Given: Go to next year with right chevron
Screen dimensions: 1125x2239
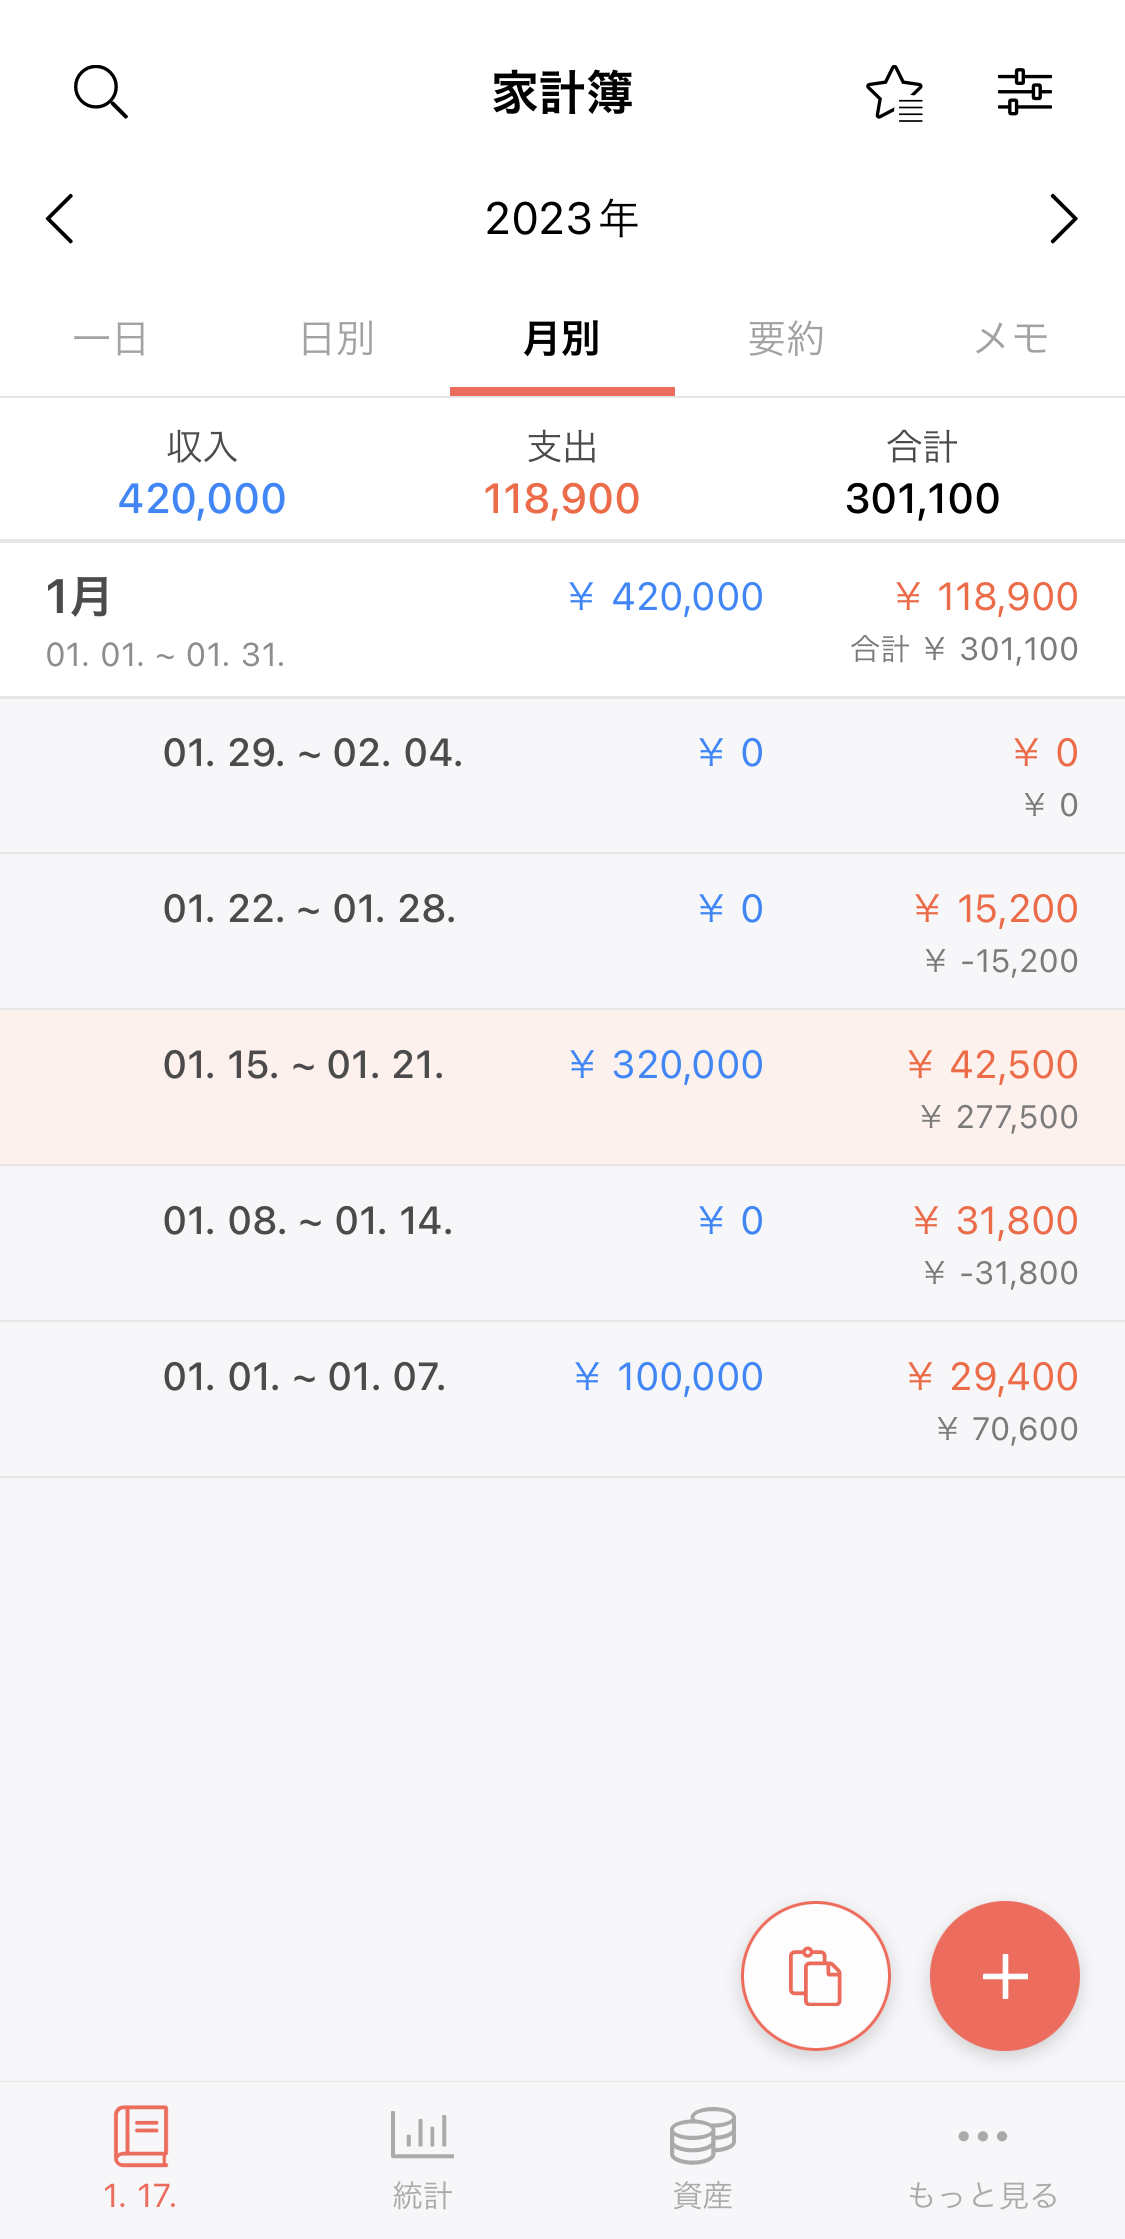Looking at the screenshot, I should (x=1064, y=219).
